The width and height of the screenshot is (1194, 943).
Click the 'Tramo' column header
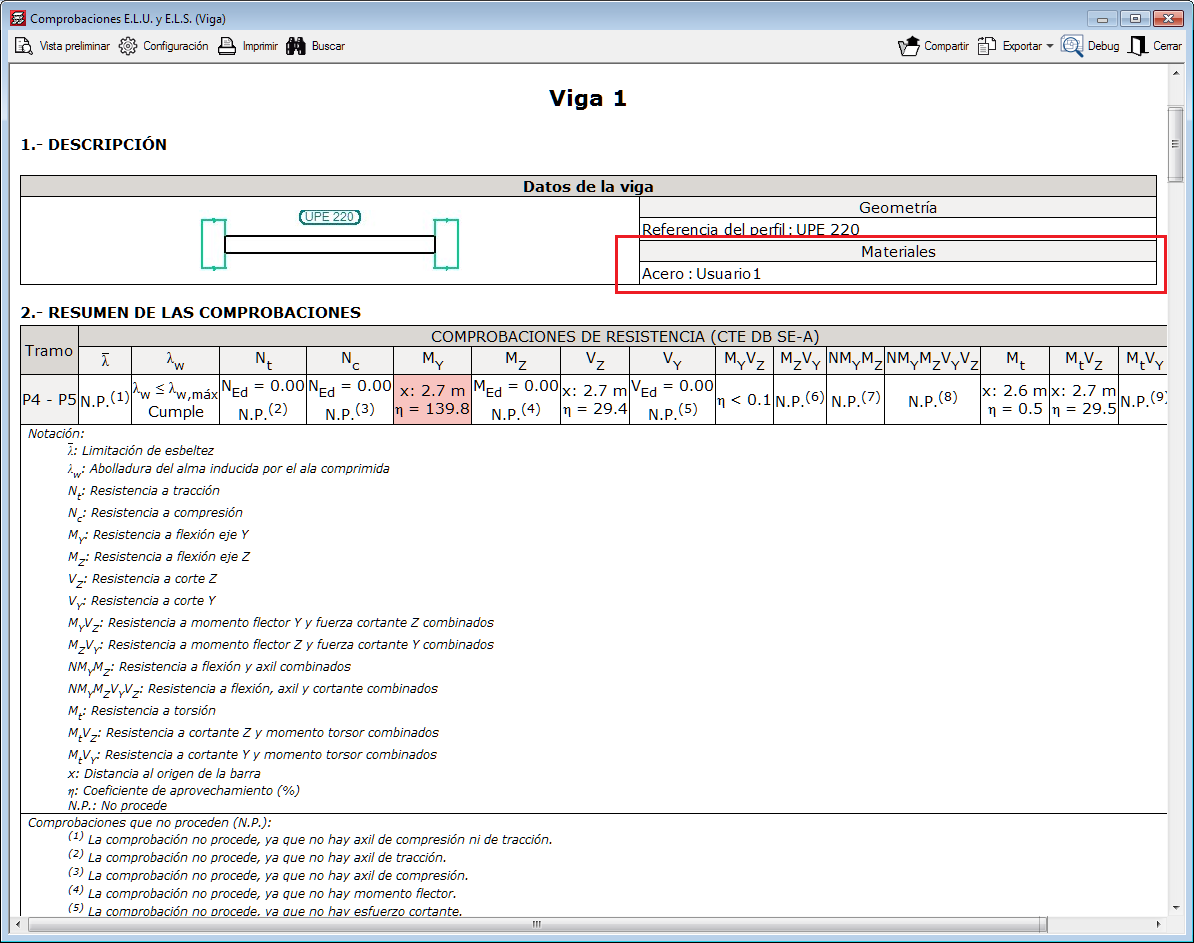[x=49, y=351]
